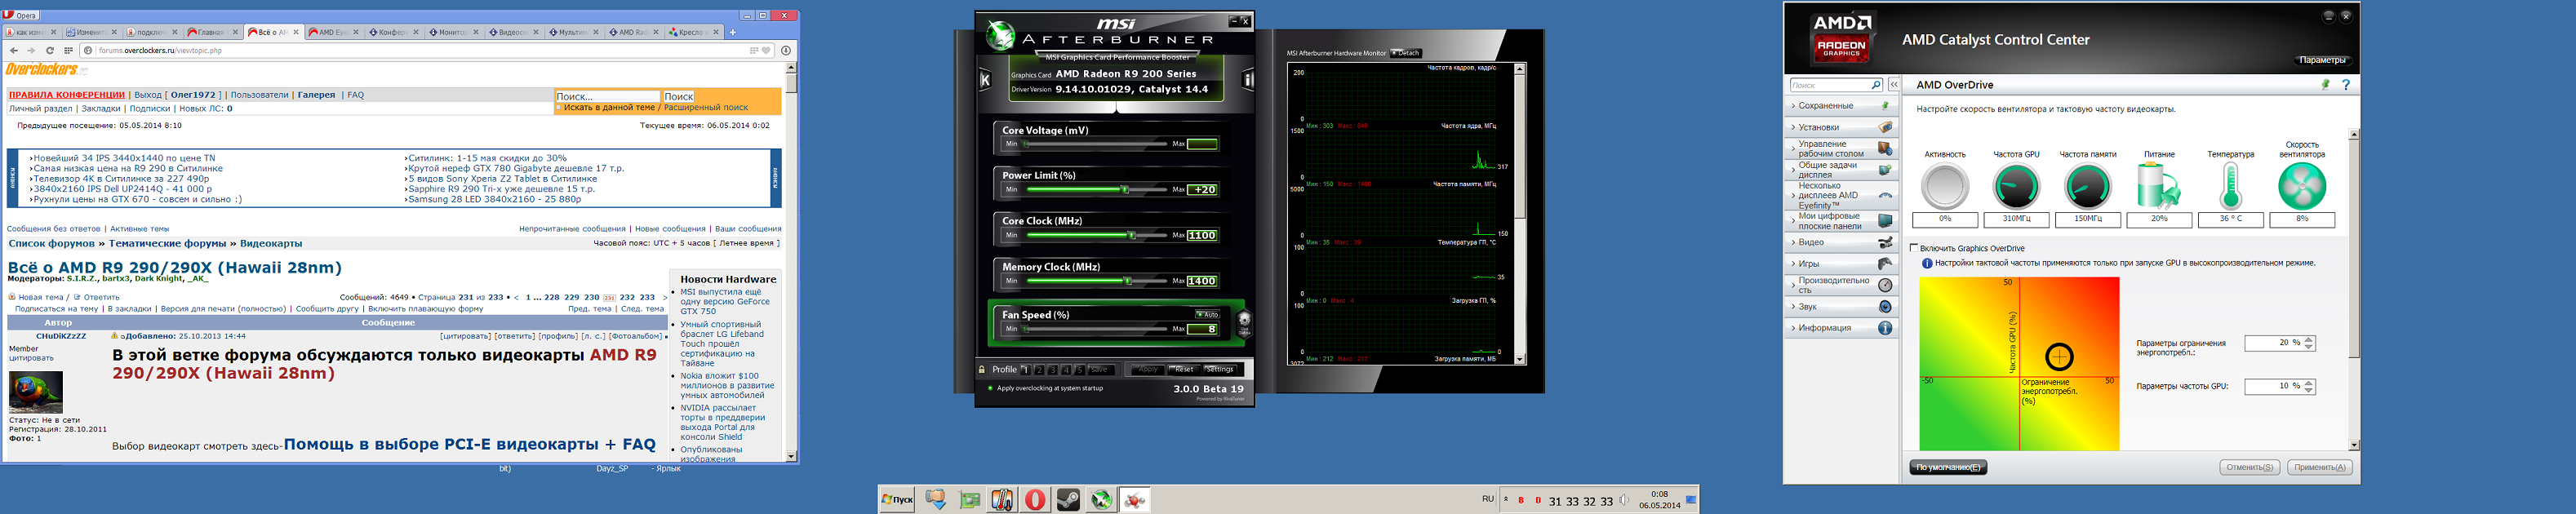
Task: Toggle Fan Speed 'Auto' button in Afterburner
Action: click(1208, 314)
